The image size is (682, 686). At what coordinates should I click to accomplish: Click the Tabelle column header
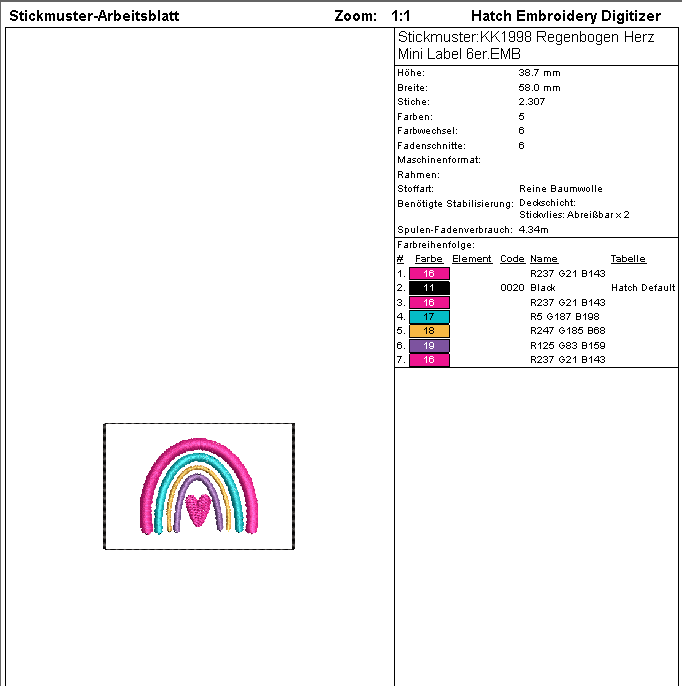pos(628,259)
